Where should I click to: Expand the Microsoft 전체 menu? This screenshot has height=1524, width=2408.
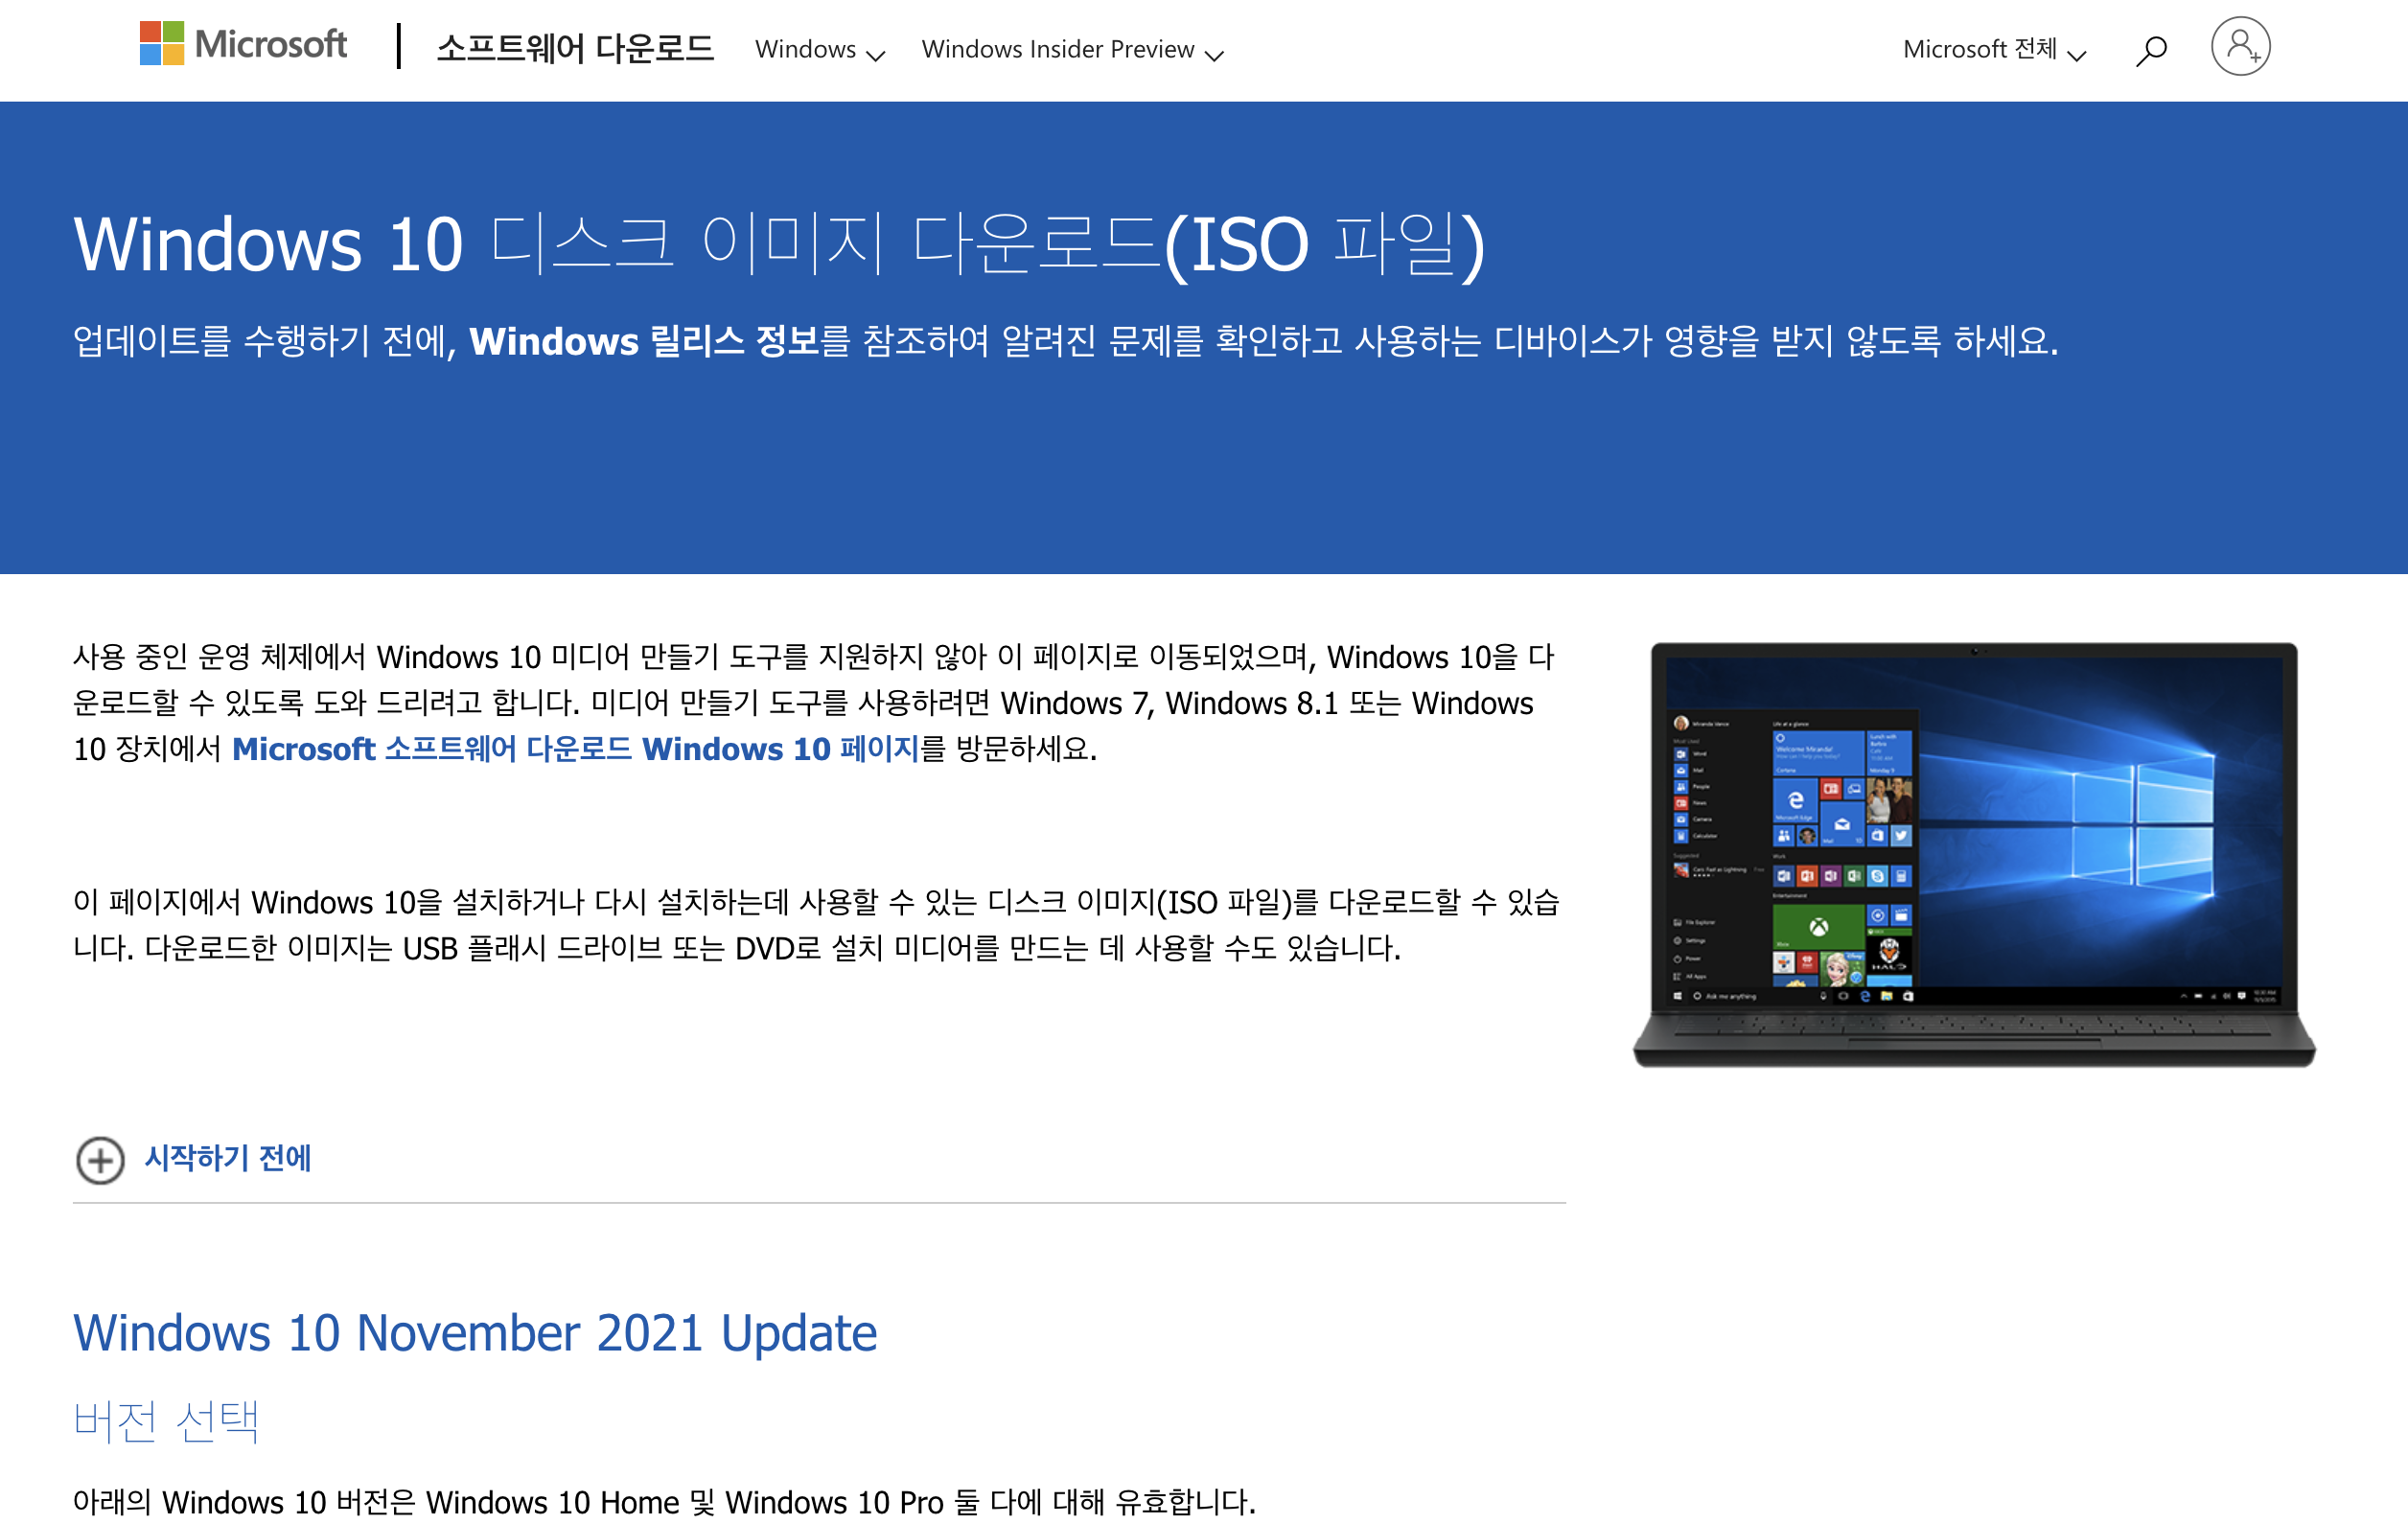click(x=1994, y=50)
